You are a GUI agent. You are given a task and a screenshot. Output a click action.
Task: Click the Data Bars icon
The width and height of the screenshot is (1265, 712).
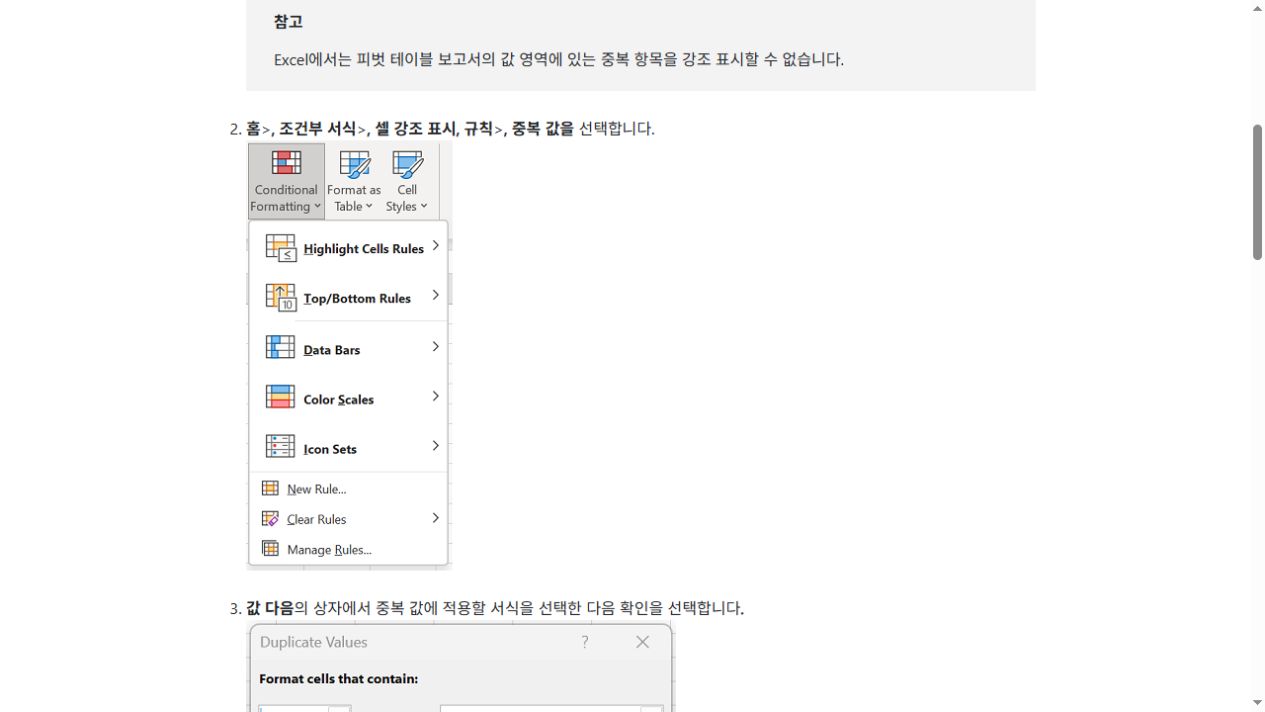(x=280, y=347)
